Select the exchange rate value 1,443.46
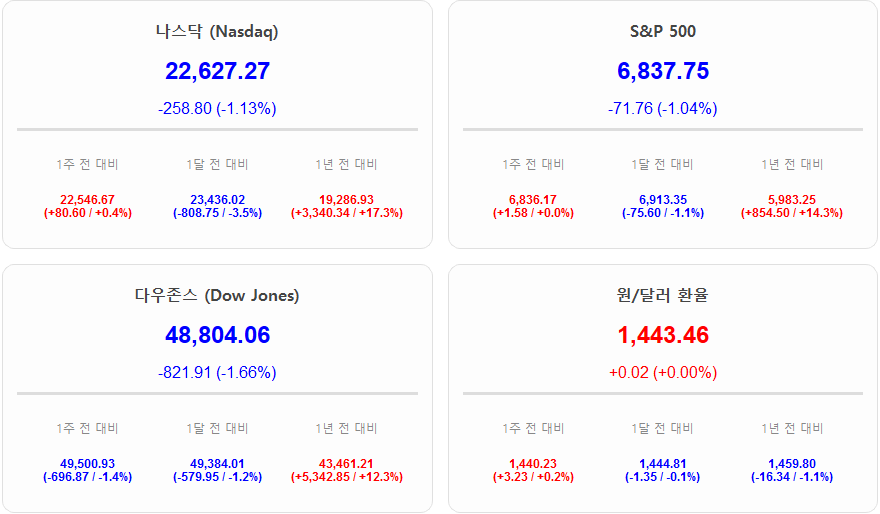Screen dimensions: 880x514 662,335
